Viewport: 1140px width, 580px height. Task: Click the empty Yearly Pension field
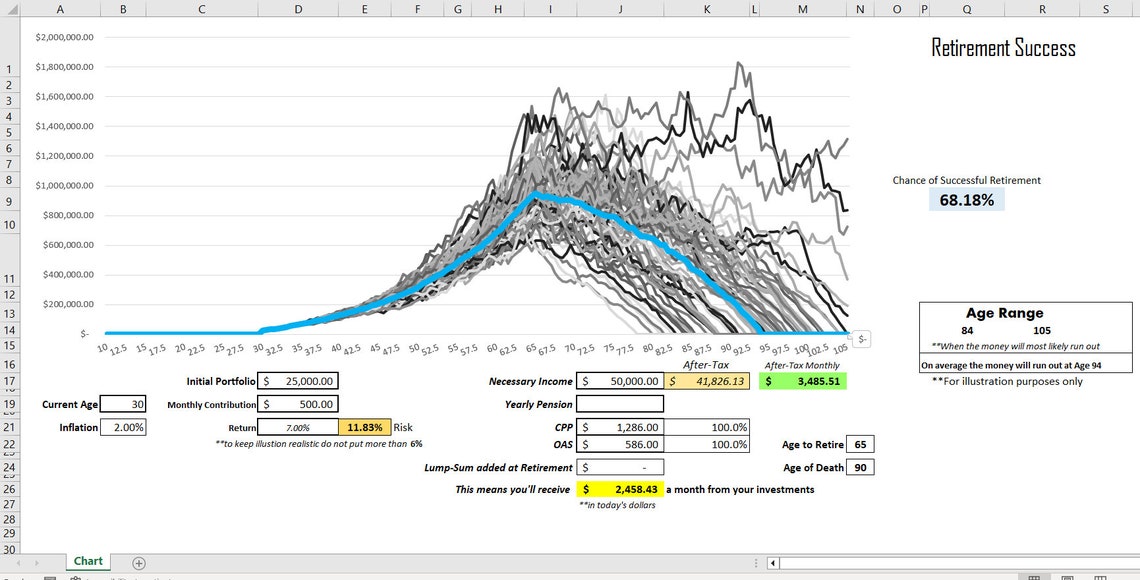tap(620, 404)
